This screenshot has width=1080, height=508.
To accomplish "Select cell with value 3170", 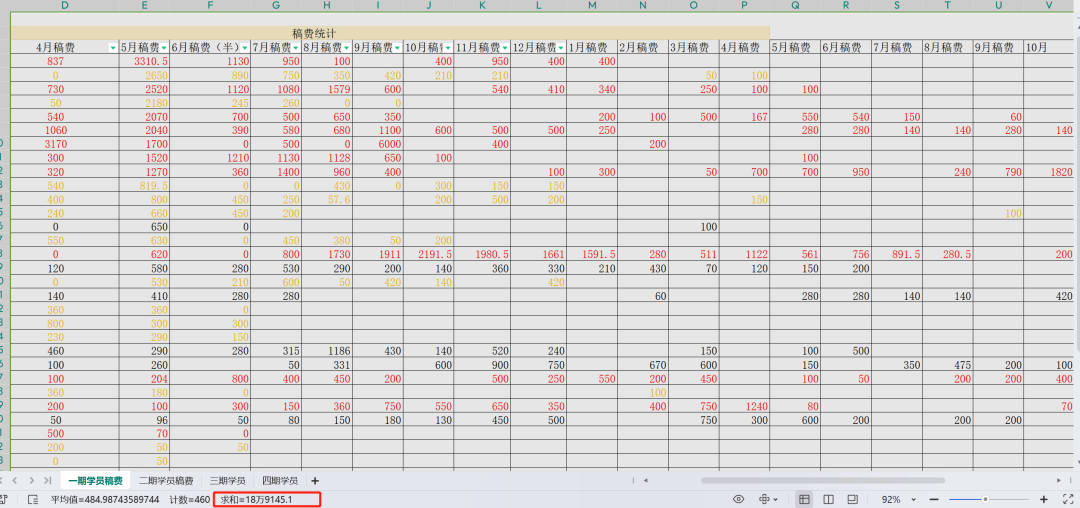I will pos(65,144).
